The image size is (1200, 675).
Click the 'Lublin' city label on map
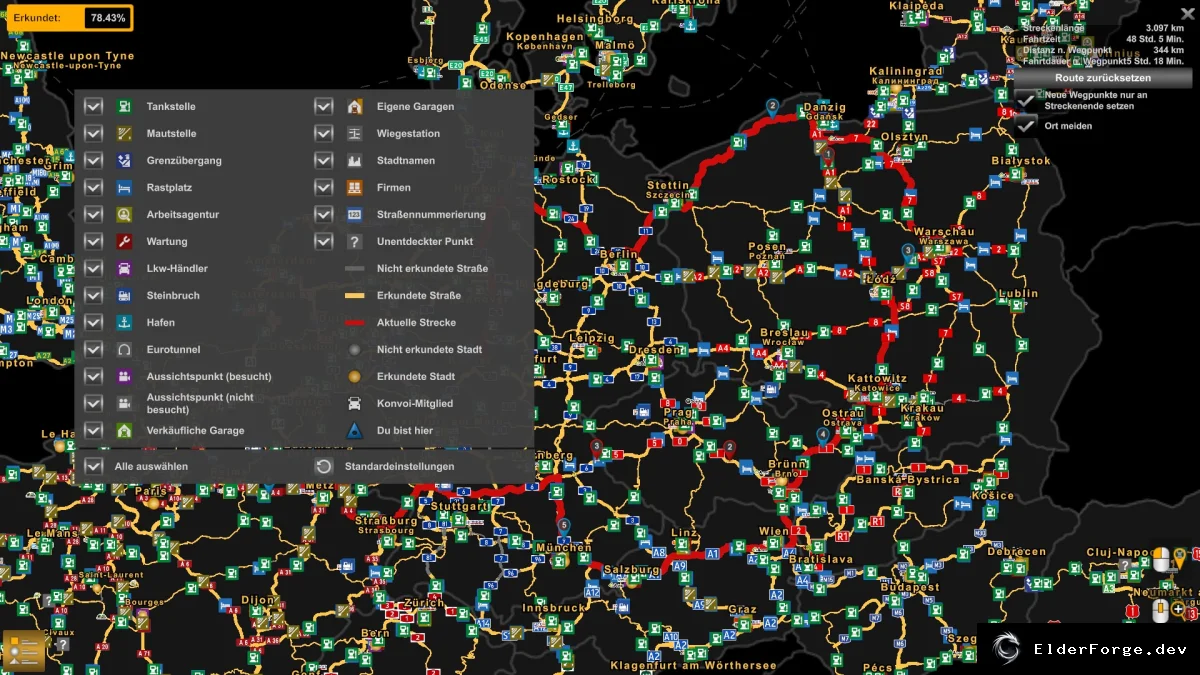pos(1018,294)
